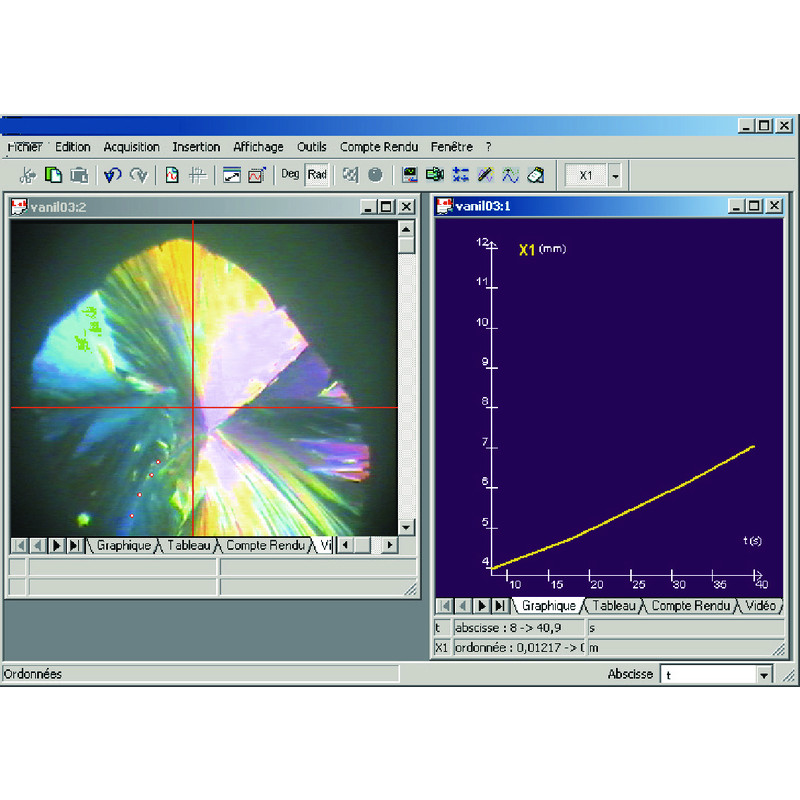Viewport: 800px width, 800px height.
Task: Toggle the Rad angle unit button
Action: click(317, 175)
